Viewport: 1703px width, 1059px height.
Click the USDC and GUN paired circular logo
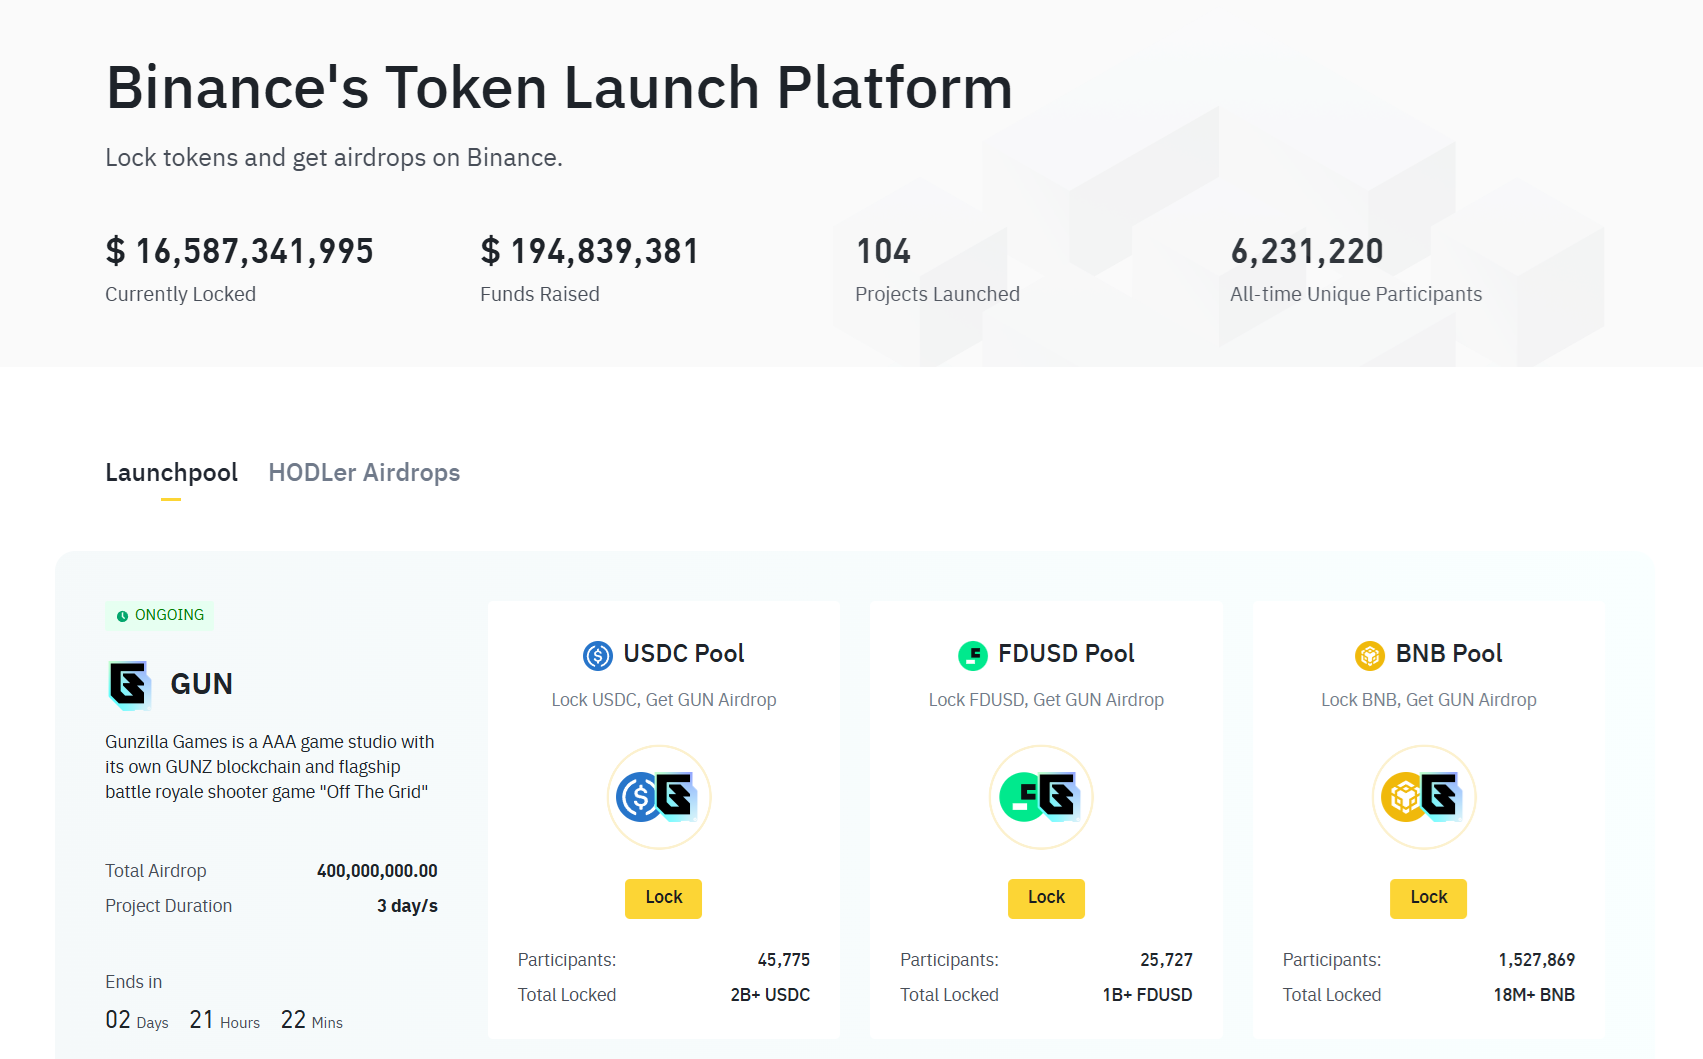point(659,797)
